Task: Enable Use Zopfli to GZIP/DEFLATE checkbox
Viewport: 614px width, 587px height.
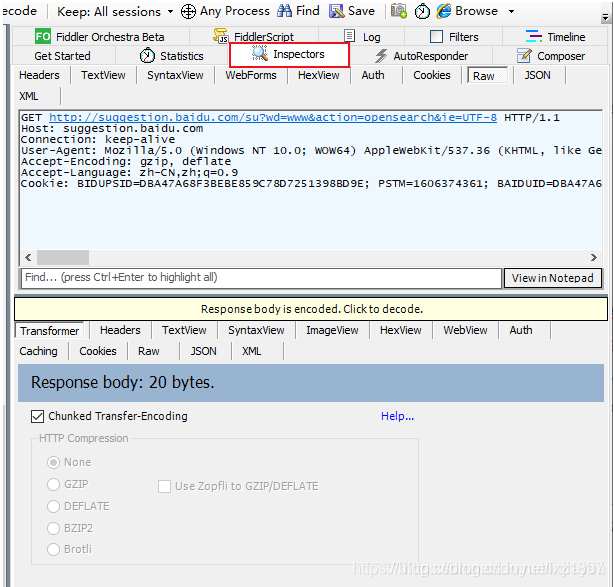Action: point(164,486)
